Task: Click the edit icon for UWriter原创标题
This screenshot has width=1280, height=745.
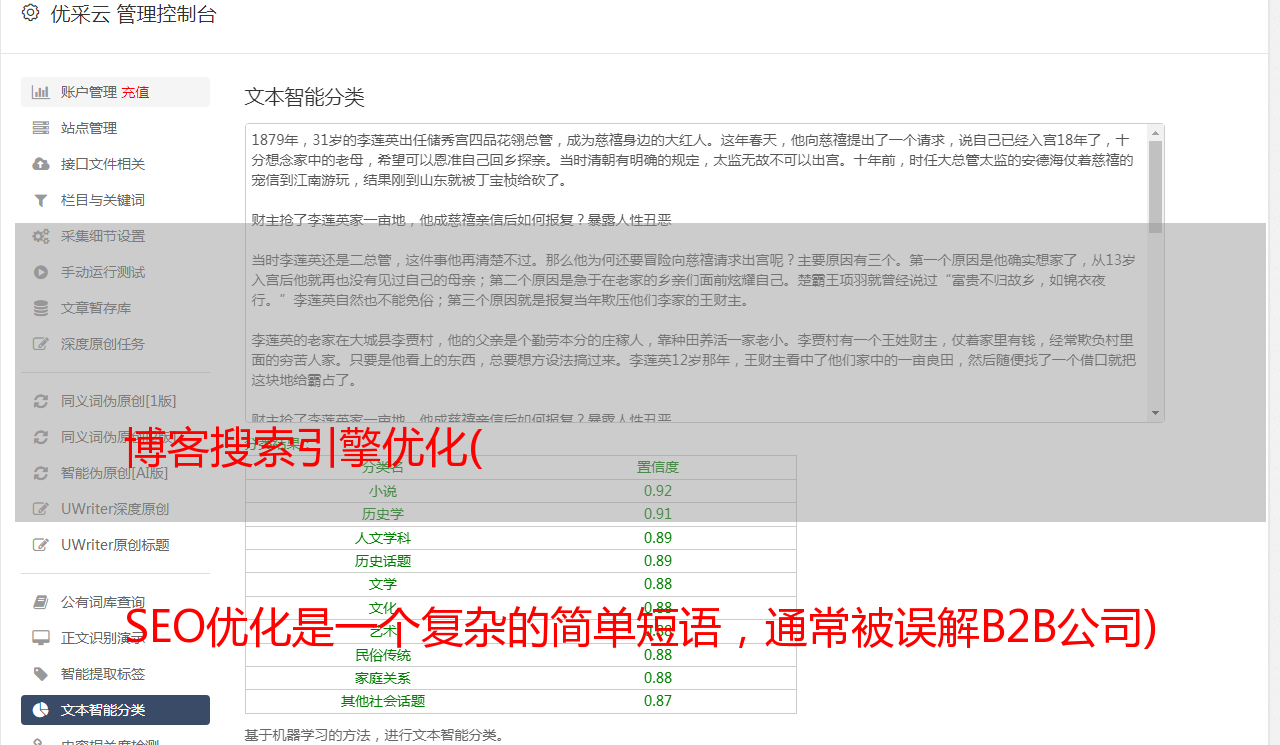Action: click(x=41, y=545)
